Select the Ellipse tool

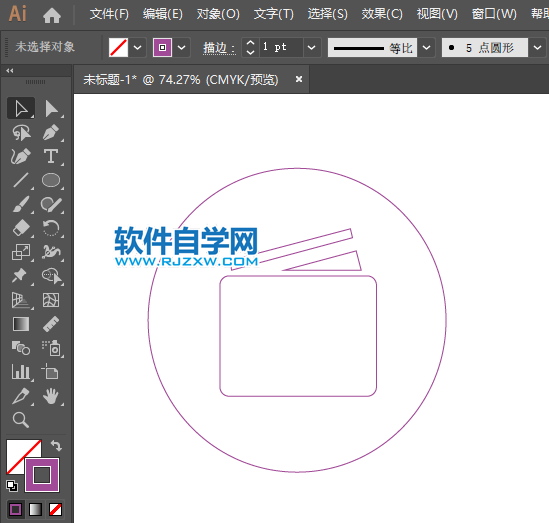(x=51, y=180)
